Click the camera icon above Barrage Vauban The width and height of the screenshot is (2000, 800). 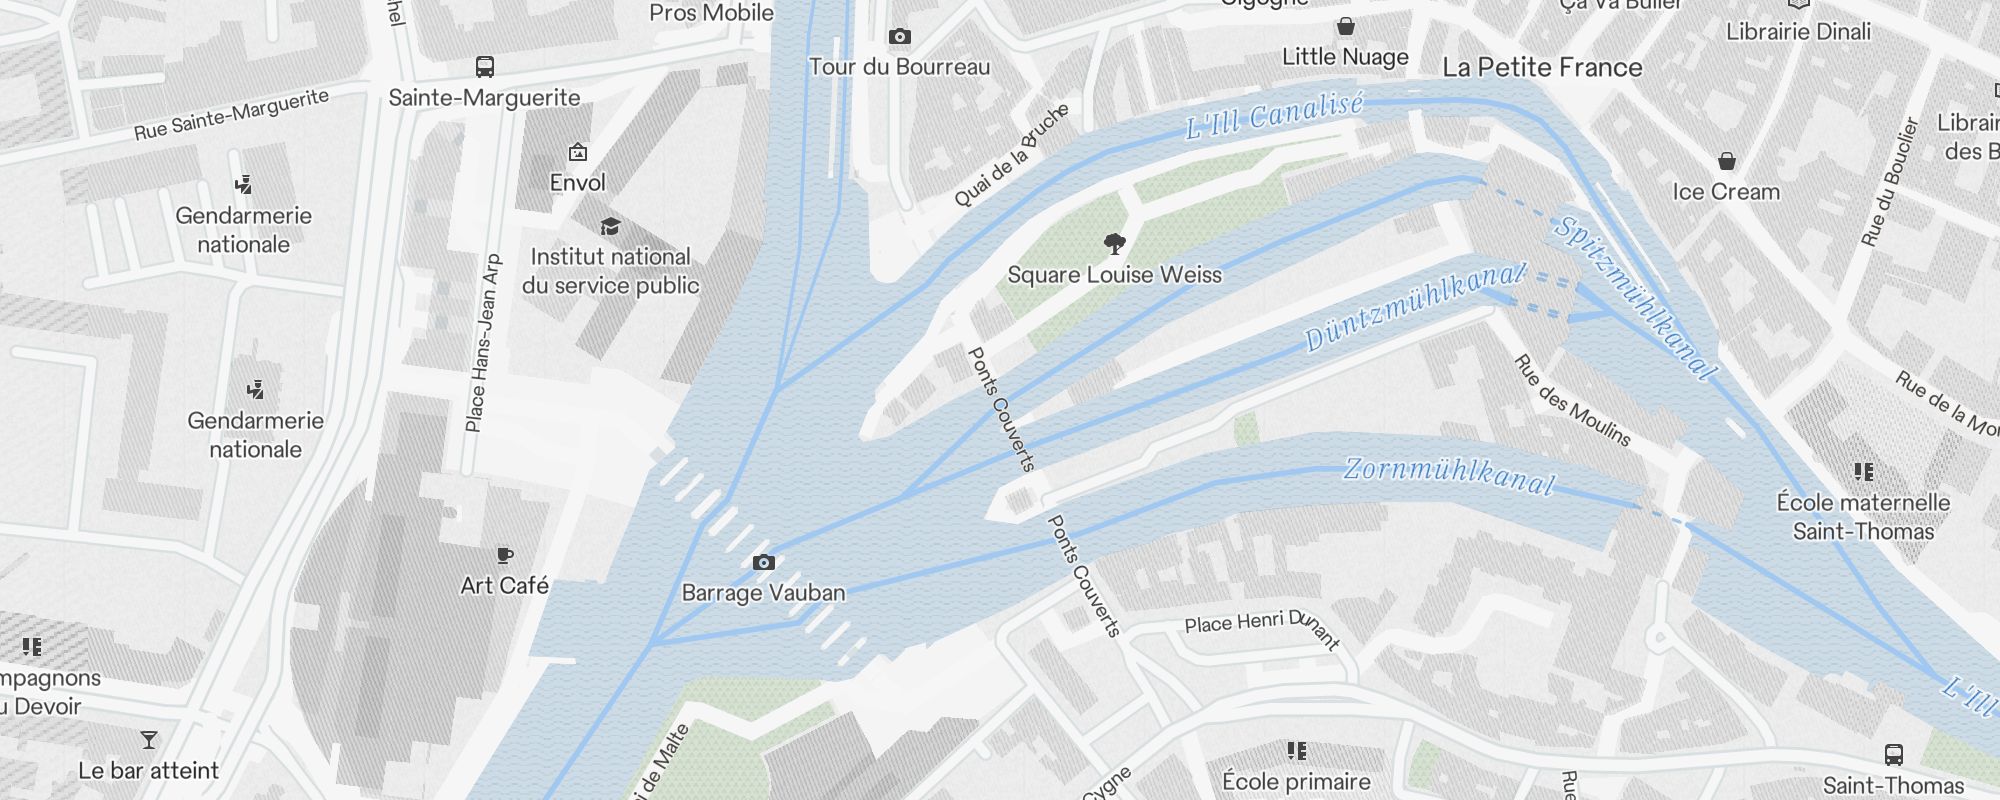pyautogui.click(x=764, y=563)
